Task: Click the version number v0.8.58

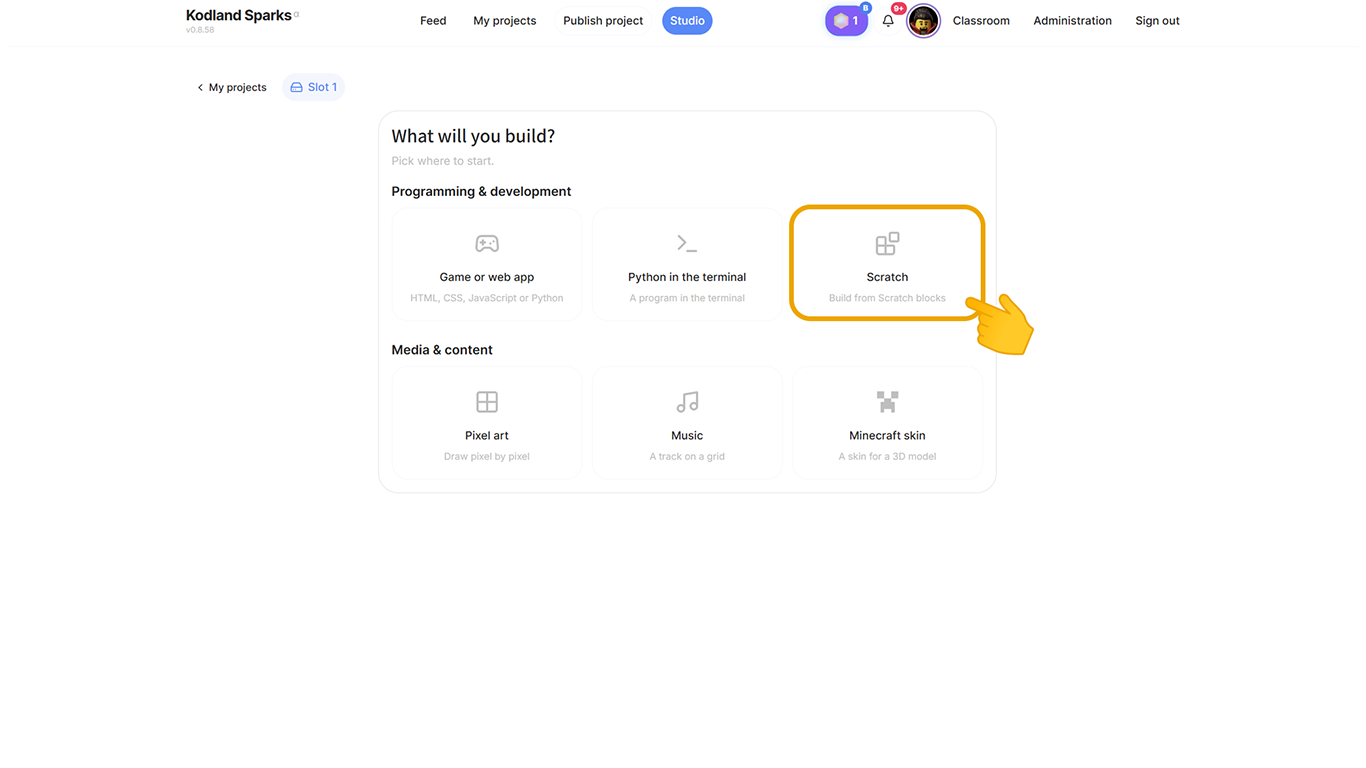Action: tap(200, 30)
